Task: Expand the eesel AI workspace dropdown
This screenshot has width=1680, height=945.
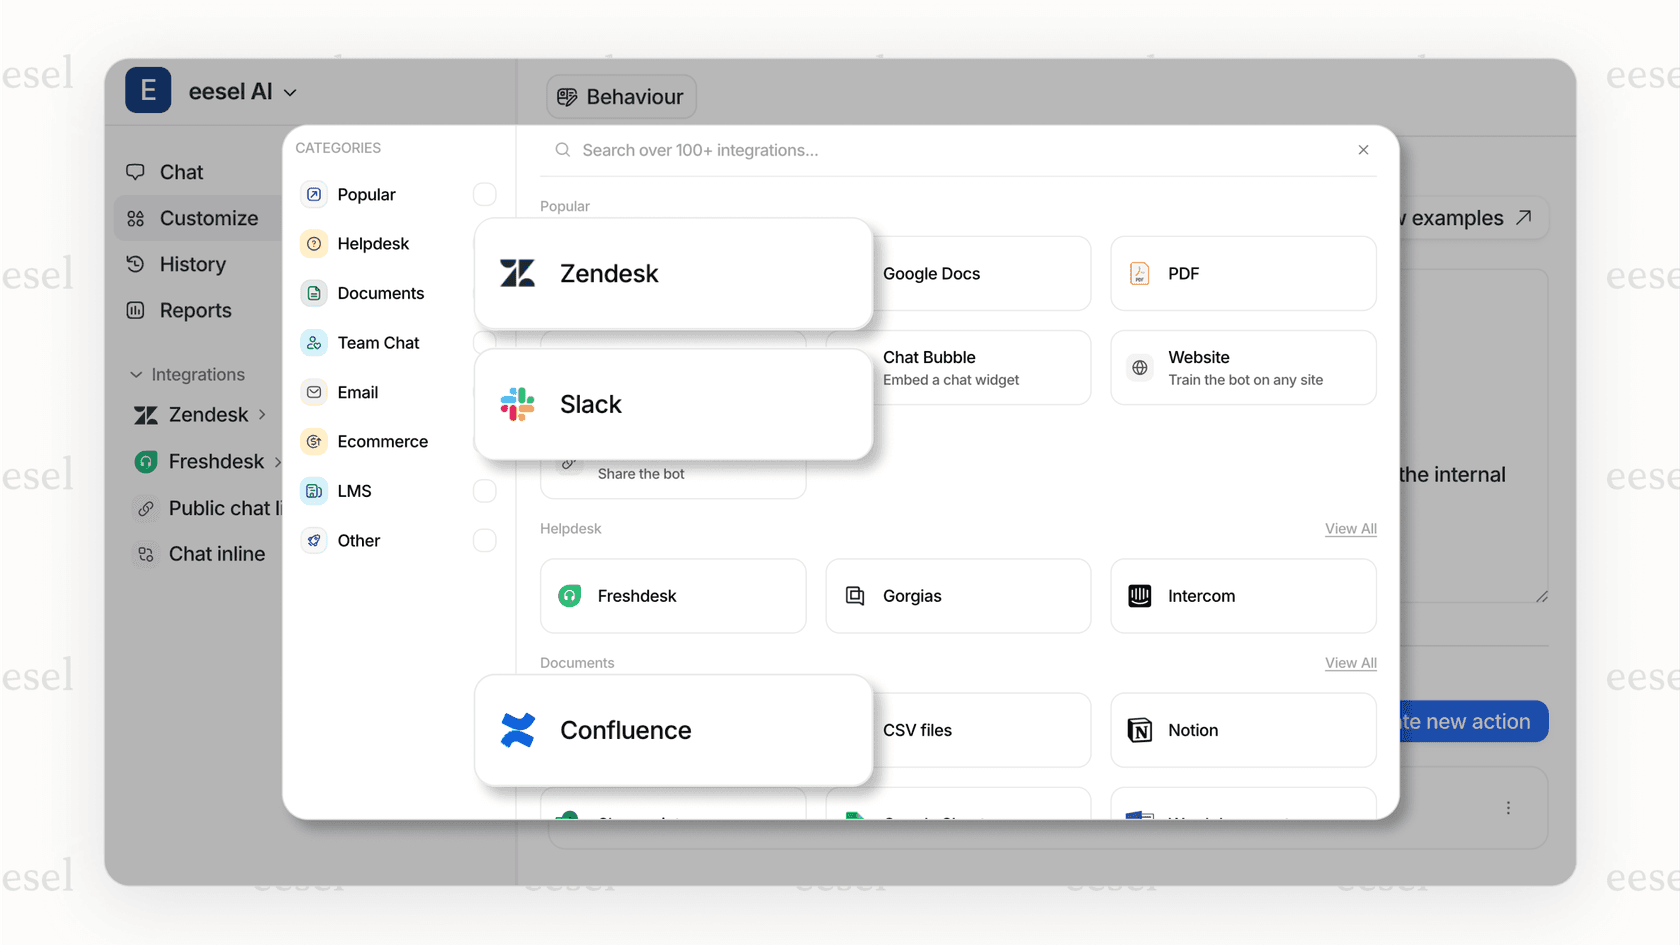Action: 290,91
